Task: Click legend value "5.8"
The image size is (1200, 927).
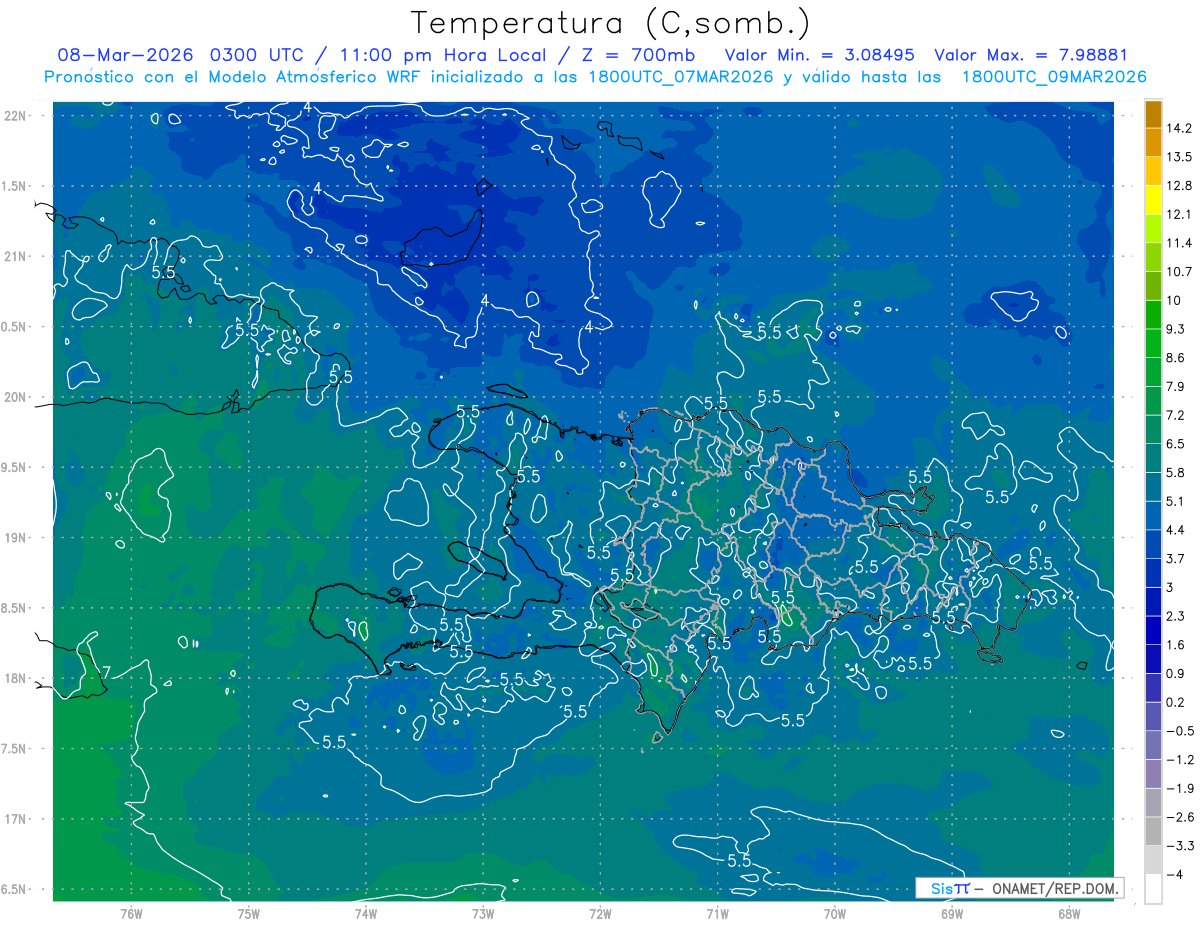Action: (x=1177, y=473)
